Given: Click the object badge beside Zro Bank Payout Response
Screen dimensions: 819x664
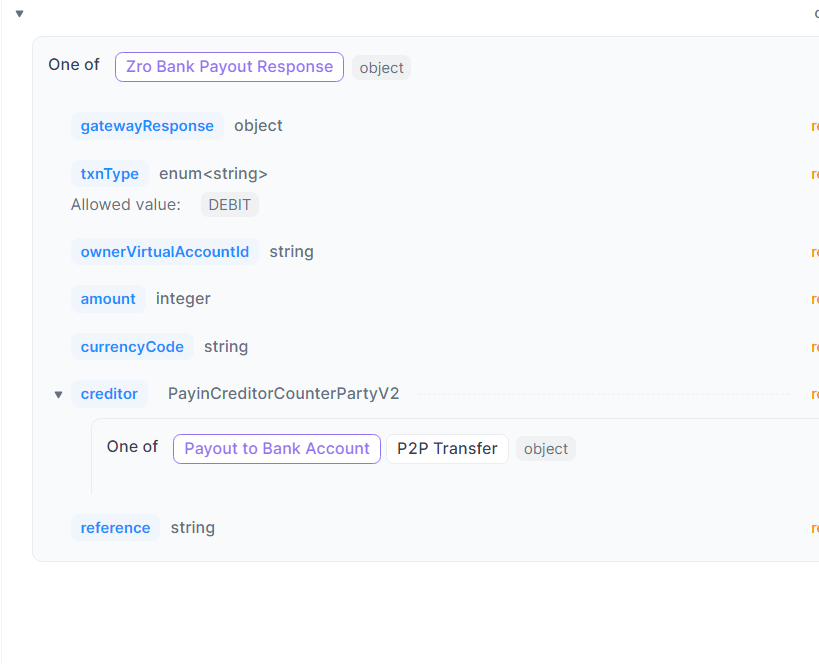Looking at the screenshot, I should [x=381, y=68].
